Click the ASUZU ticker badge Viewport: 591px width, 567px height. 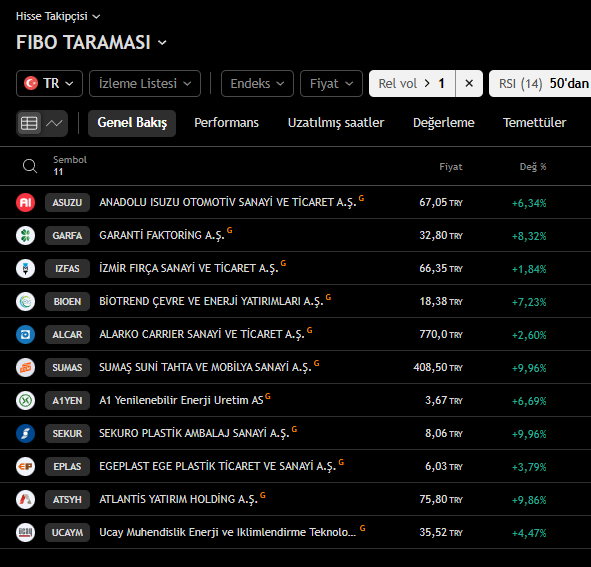[67, 202]
